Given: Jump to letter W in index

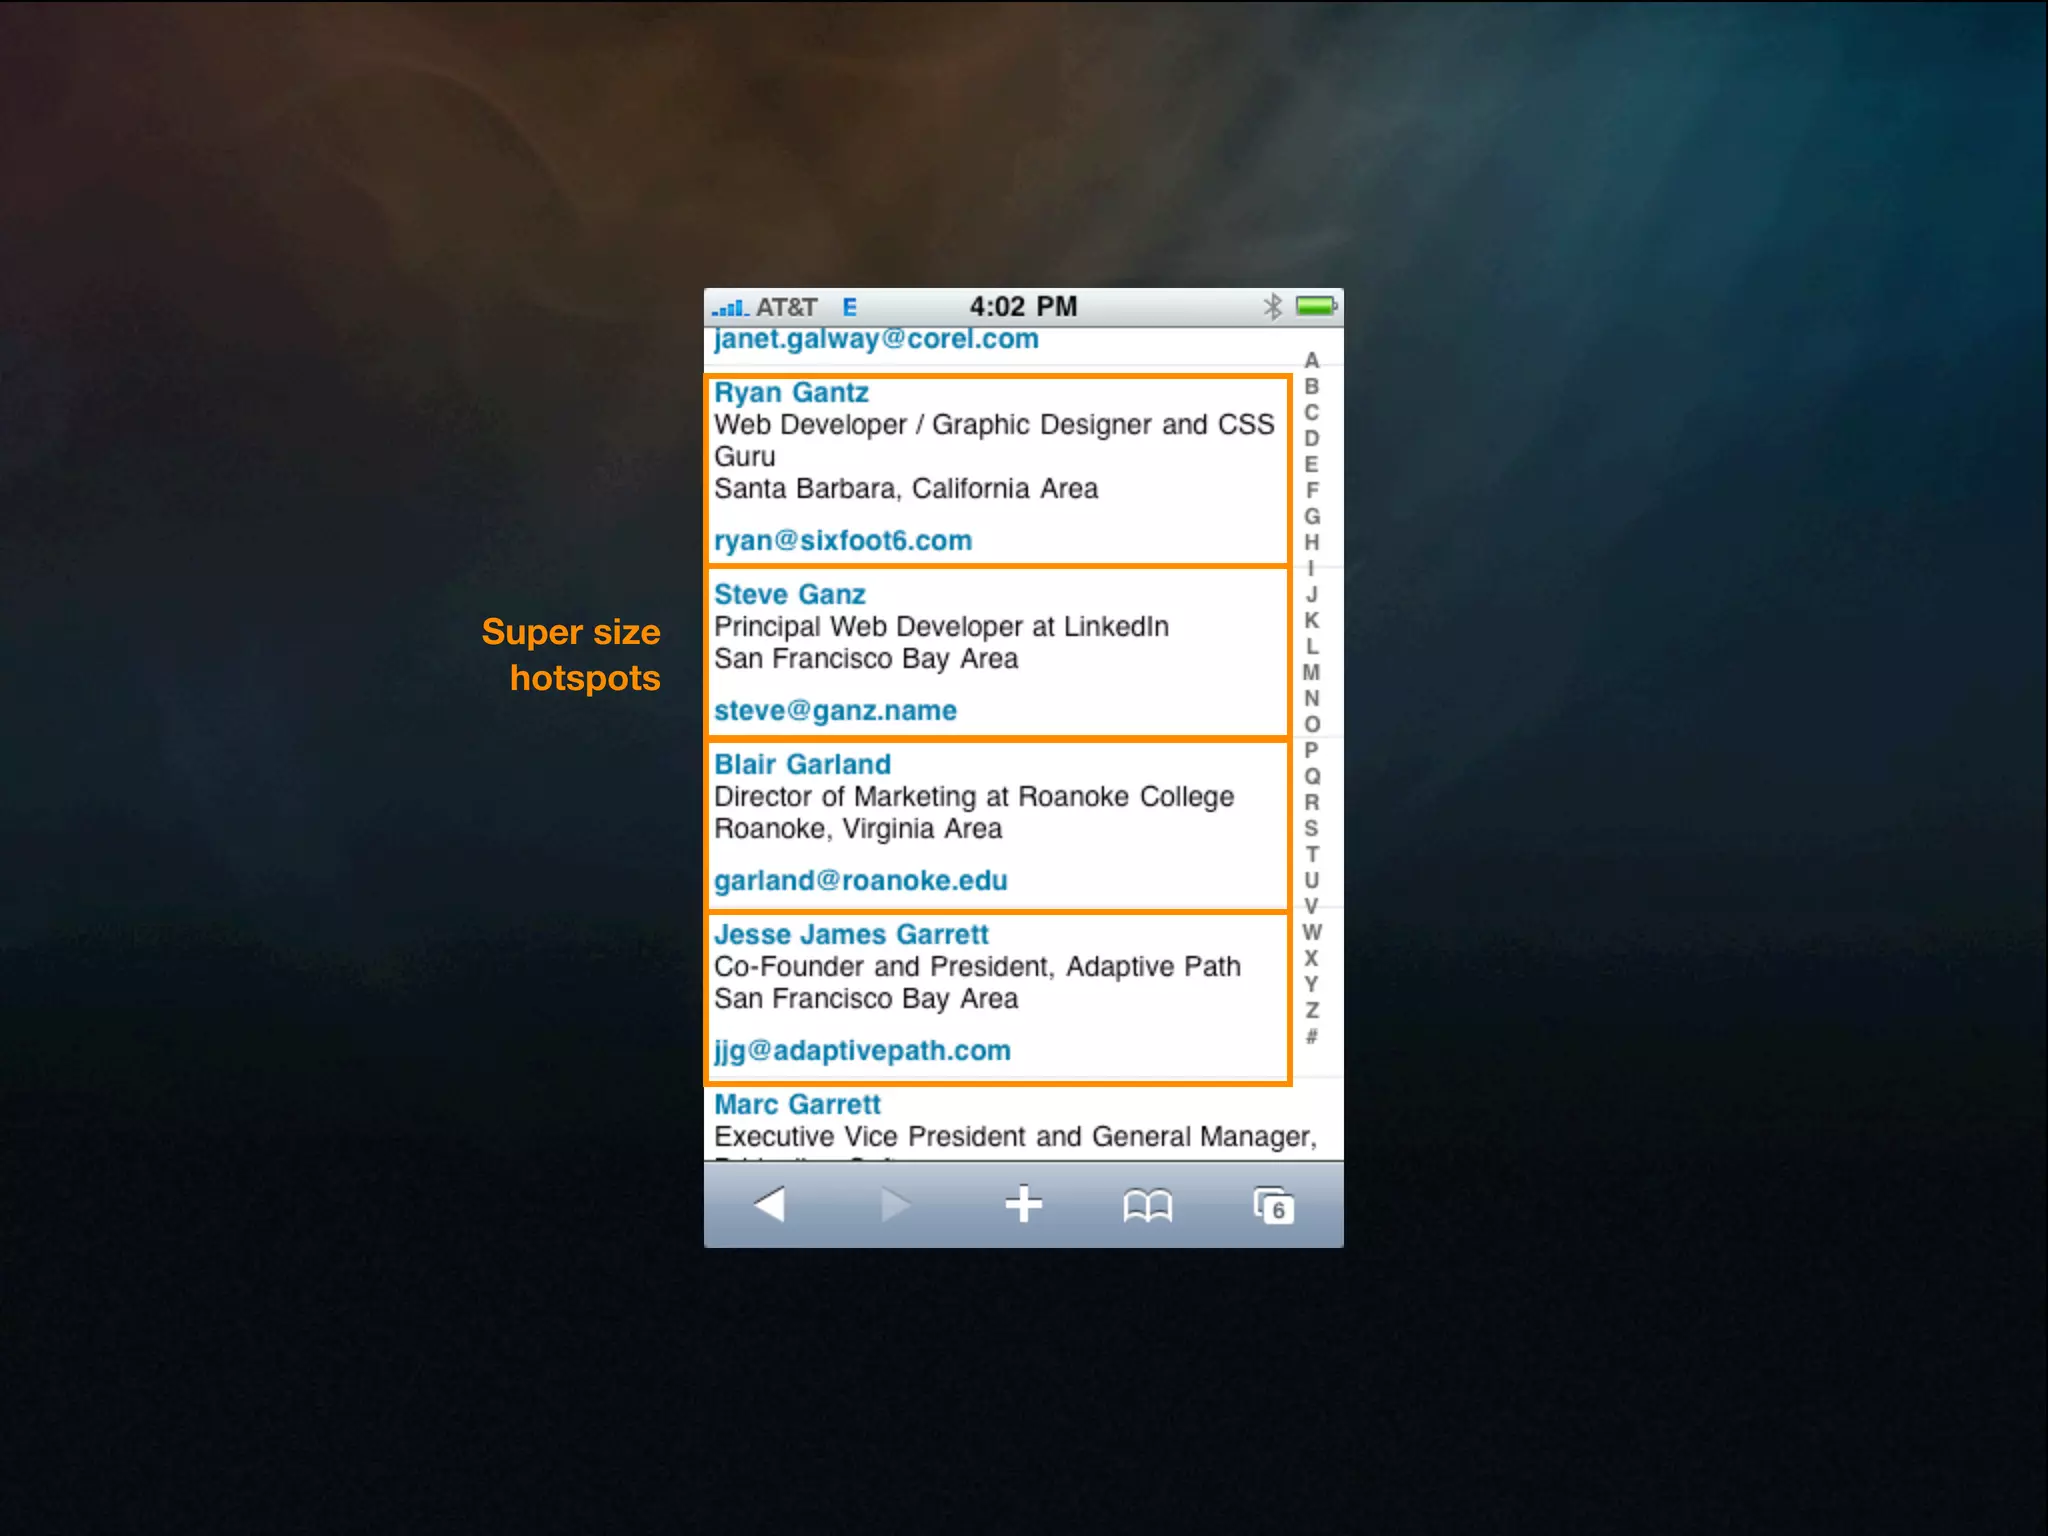Looking at the screenshot, I should (1311, 932).
